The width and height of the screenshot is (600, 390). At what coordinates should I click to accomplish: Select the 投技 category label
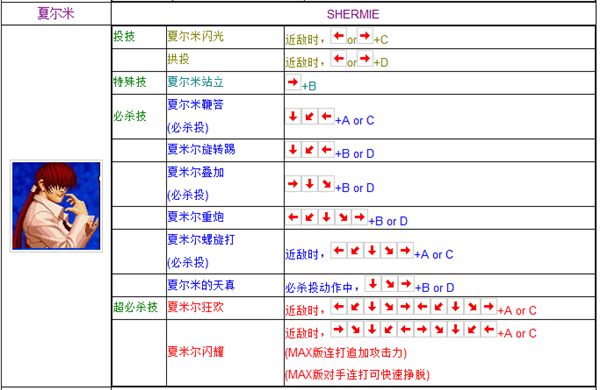[124, 36]
